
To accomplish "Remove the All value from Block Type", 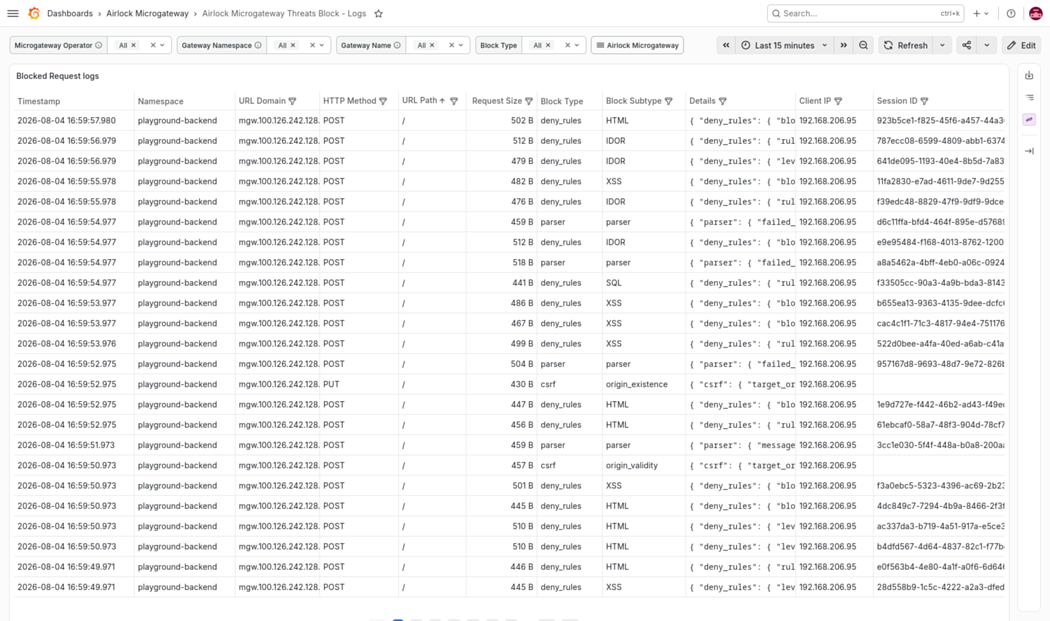I will [548, 46].
